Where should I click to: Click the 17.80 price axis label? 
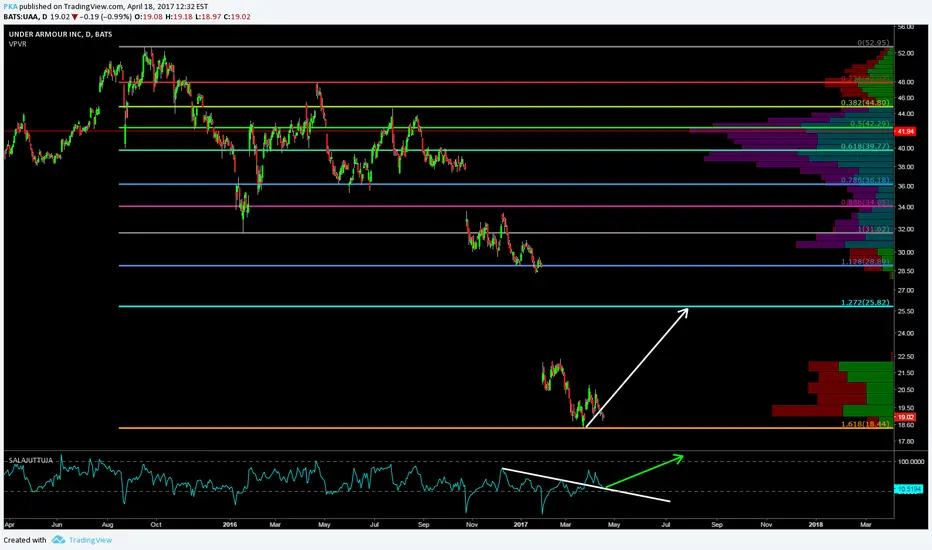click(x=905, y=441)
